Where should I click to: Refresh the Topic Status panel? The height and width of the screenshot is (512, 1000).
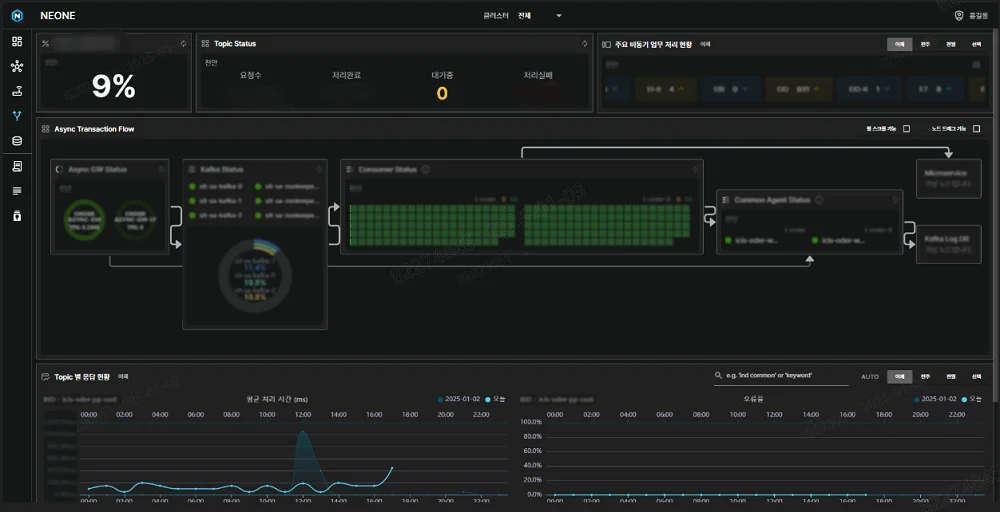tap(584, 44)
